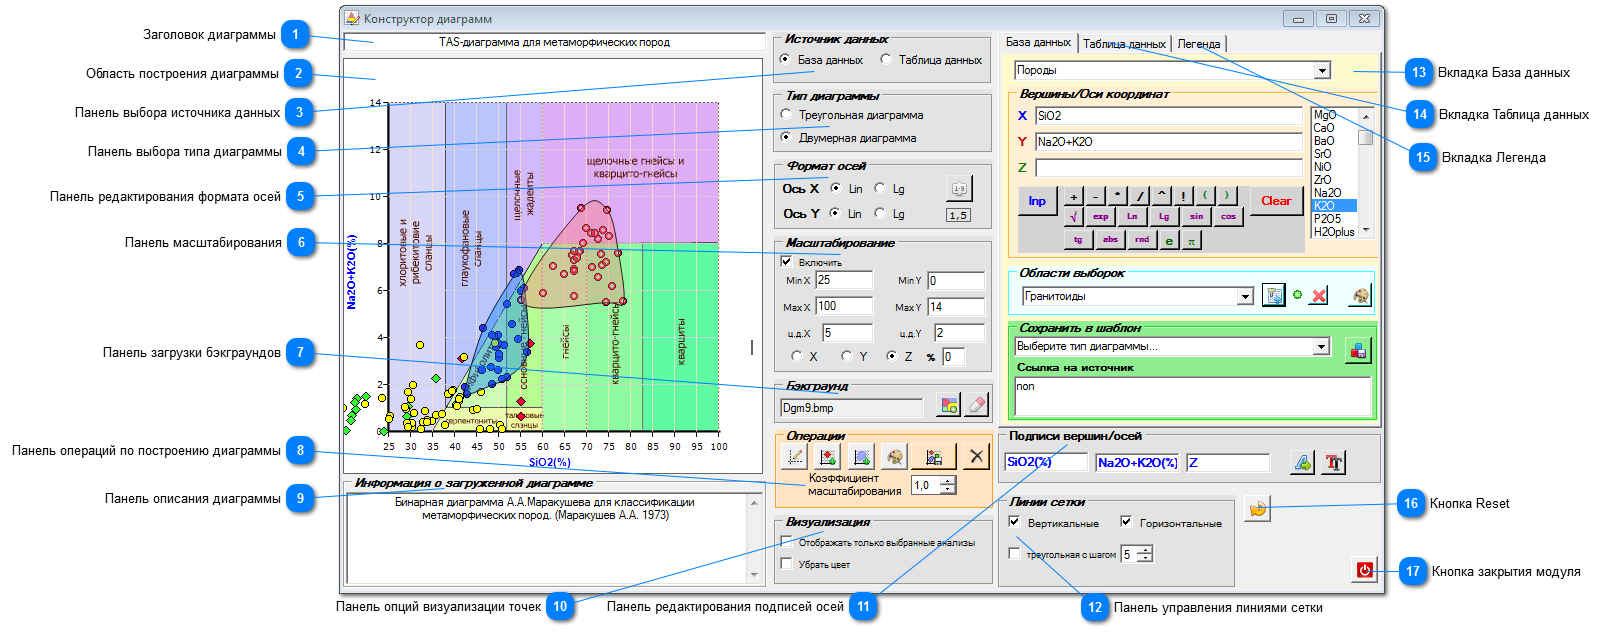Click the sin function key
Viewport: 1605px width, 632px height.
(1196, 216)
